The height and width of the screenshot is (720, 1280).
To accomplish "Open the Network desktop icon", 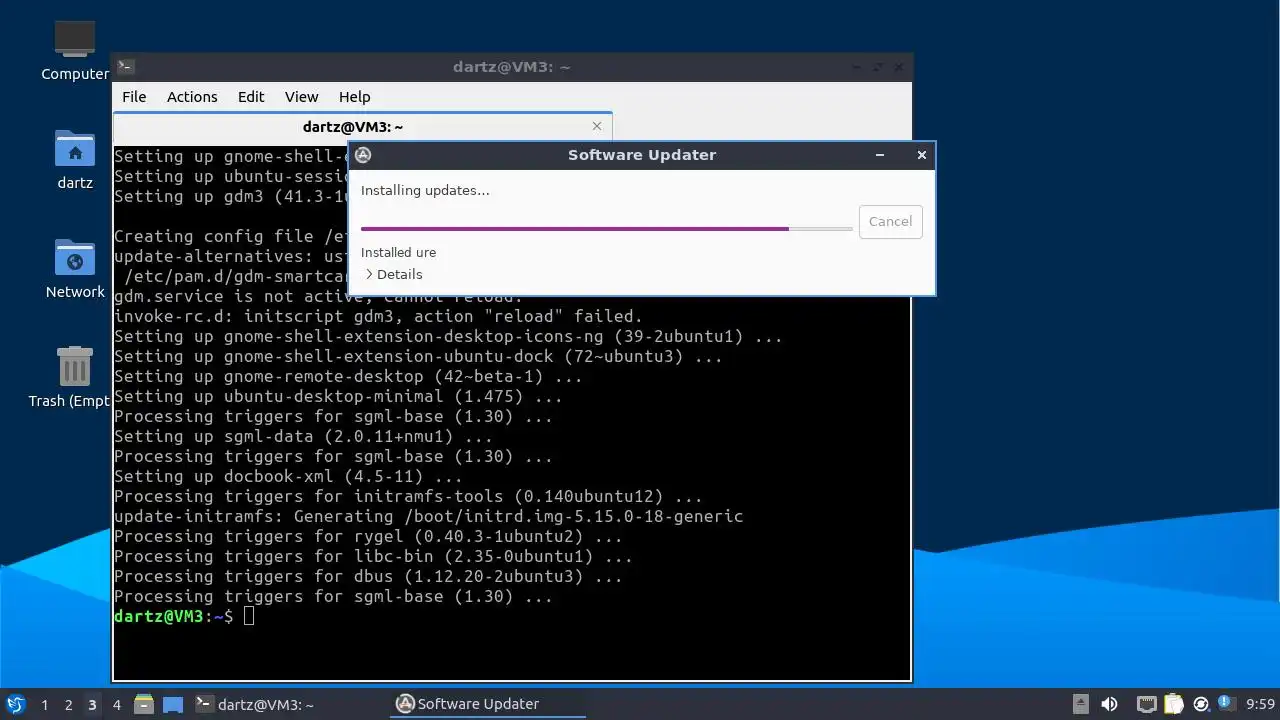I will pyautogui.click(x=75, y=269).
